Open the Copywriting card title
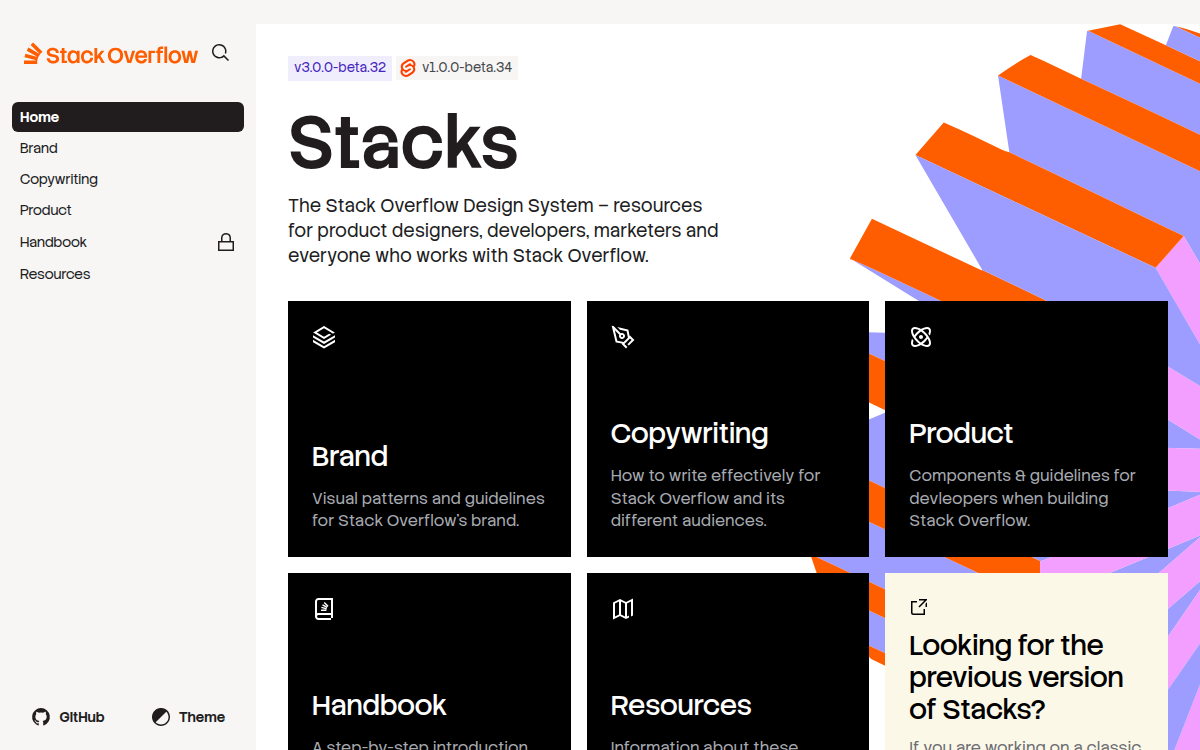 (690, 433)
